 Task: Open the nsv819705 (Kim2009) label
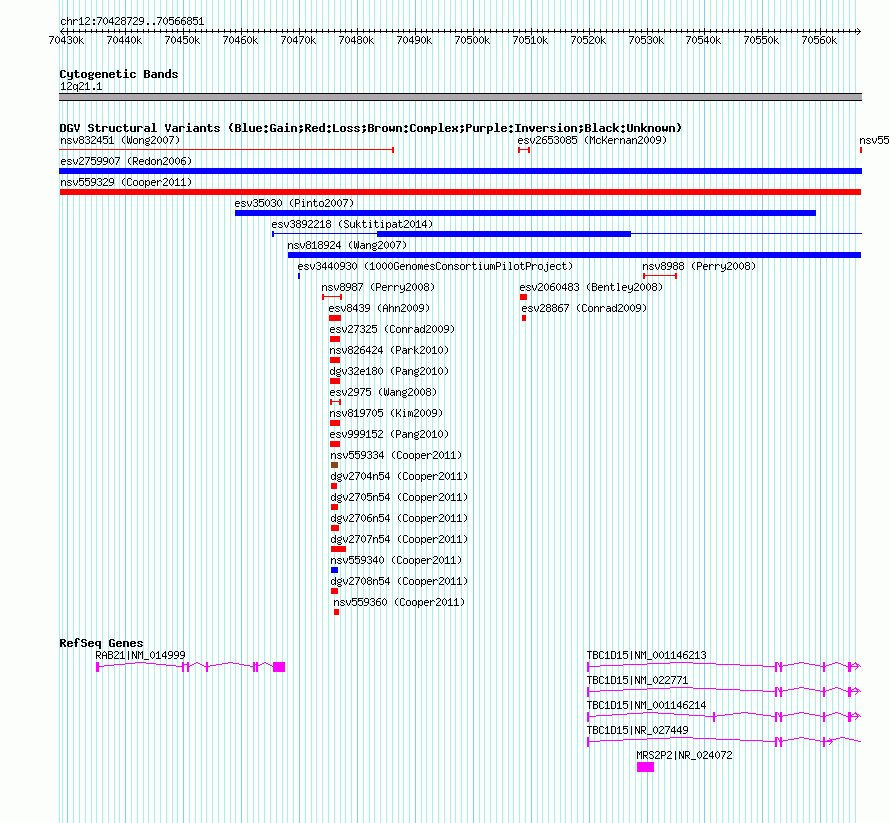[x=386, y=413]
